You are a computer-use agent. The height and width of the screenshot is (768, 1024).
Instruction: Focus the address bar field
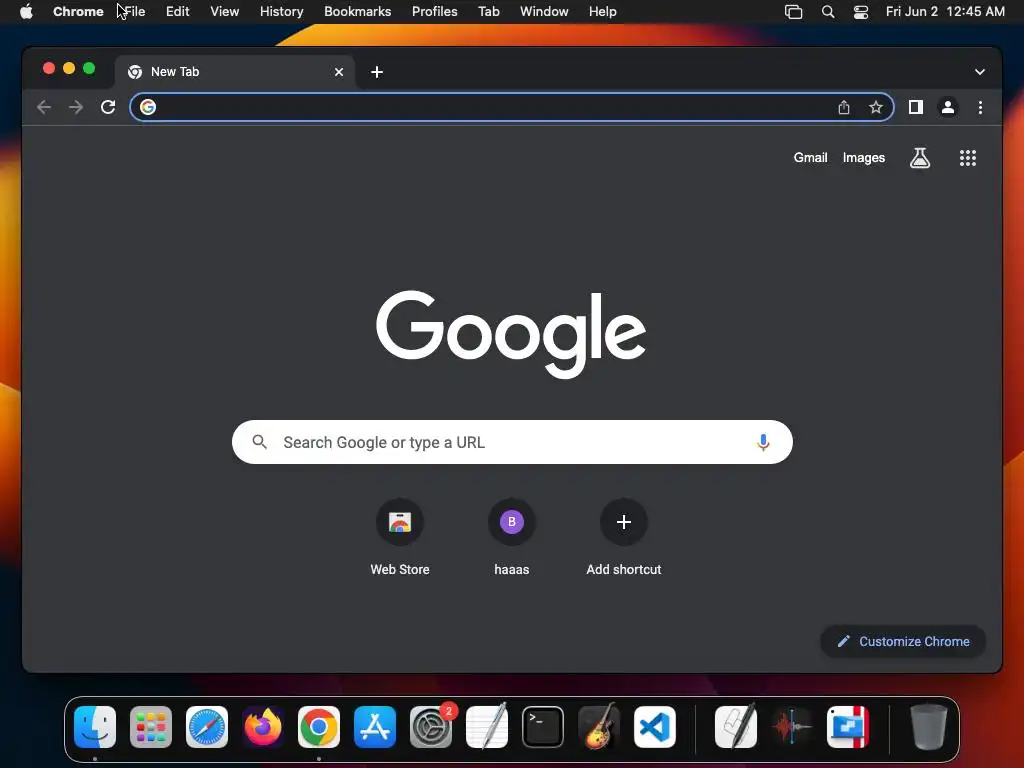[x=511, y=107]
